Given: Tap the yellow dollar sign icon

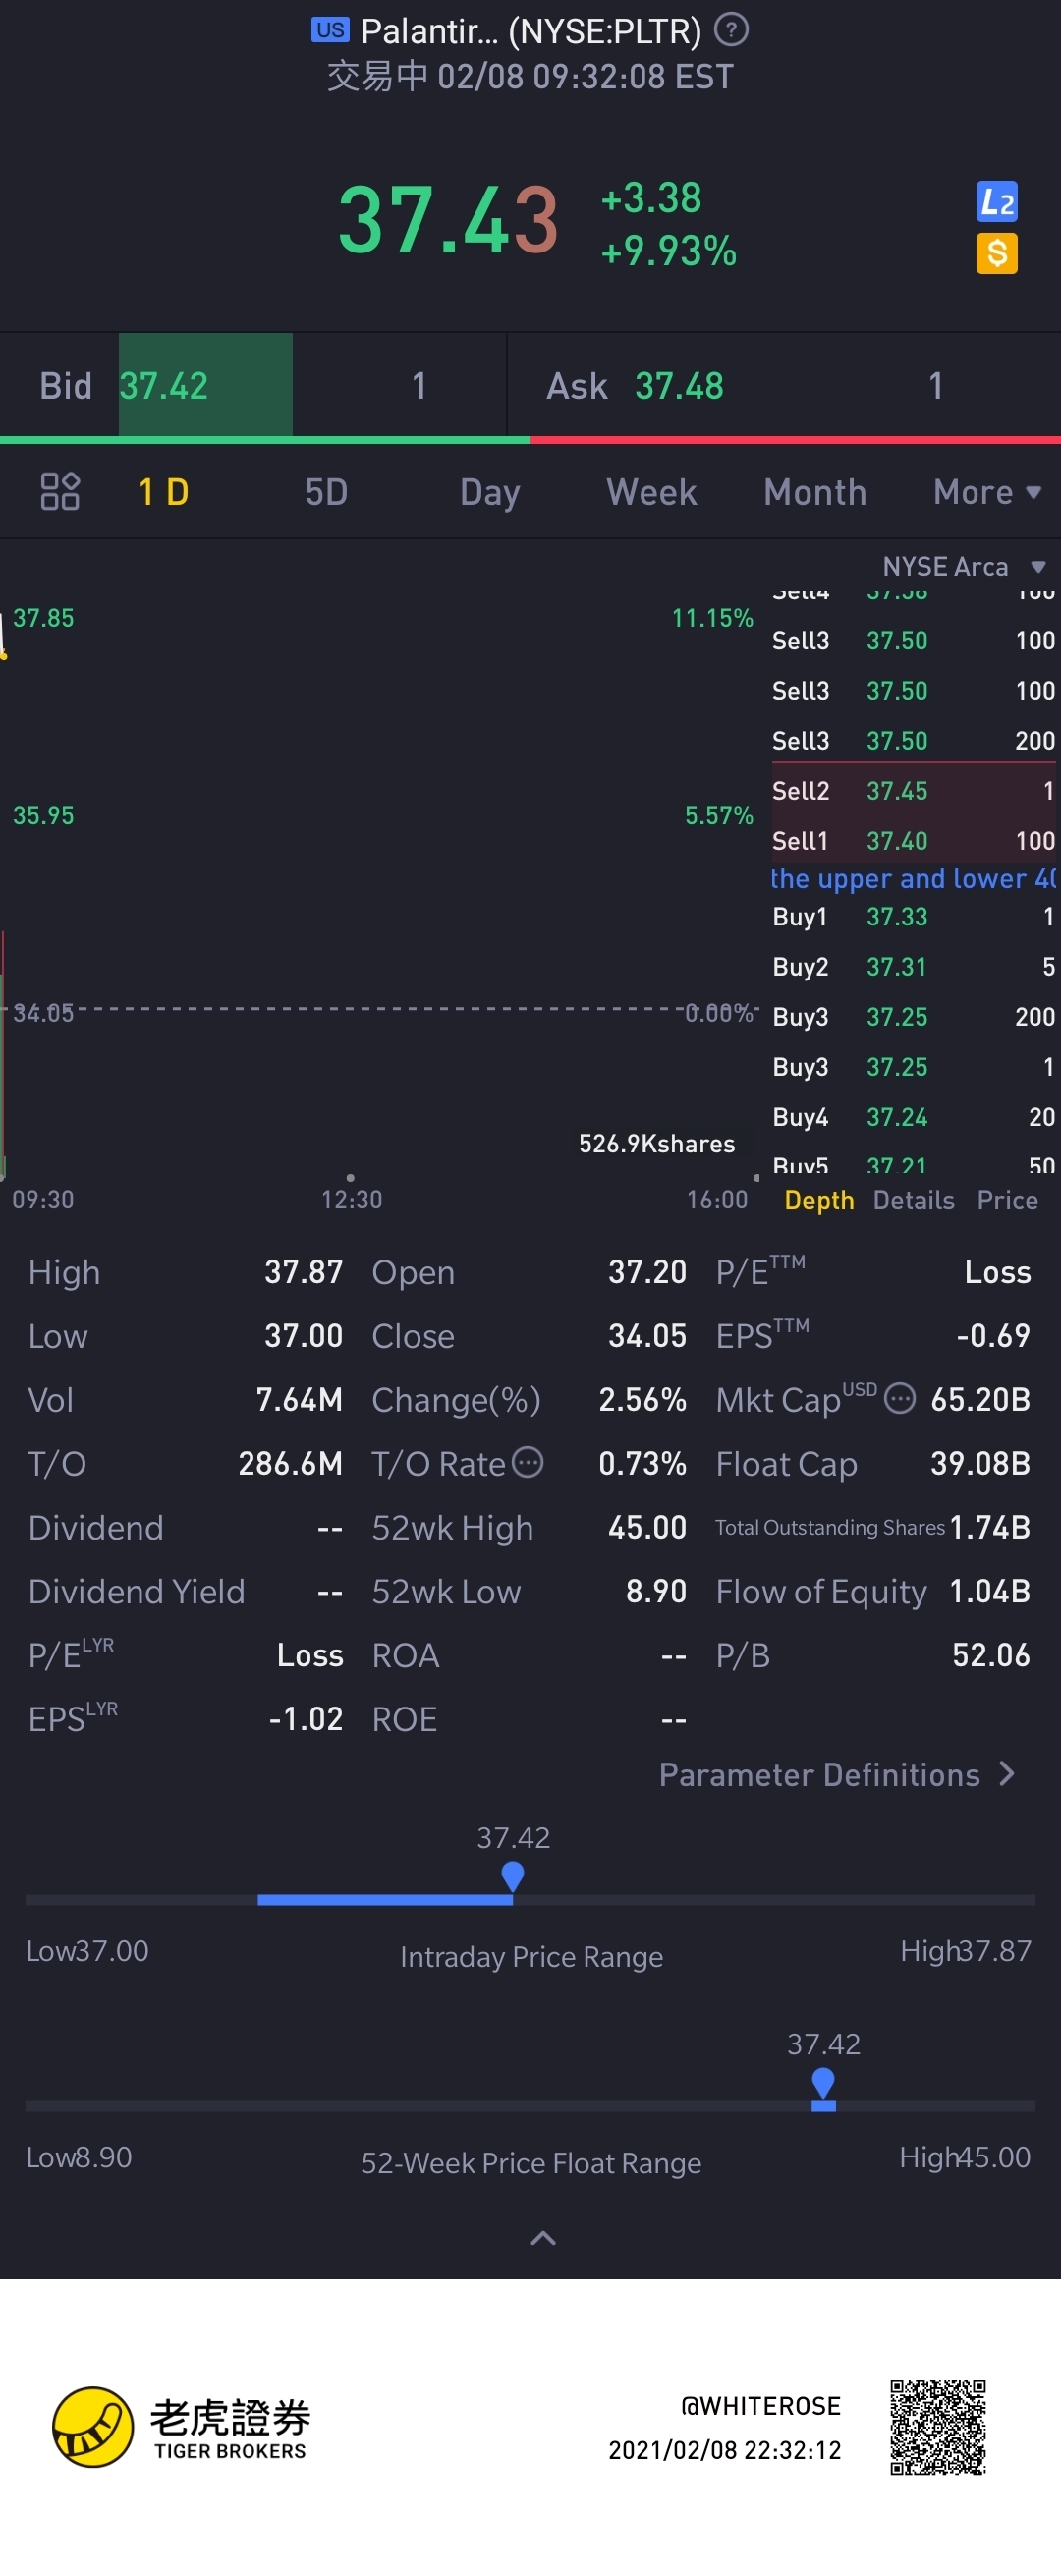Looking at the screenshot, I should [996, 253].
